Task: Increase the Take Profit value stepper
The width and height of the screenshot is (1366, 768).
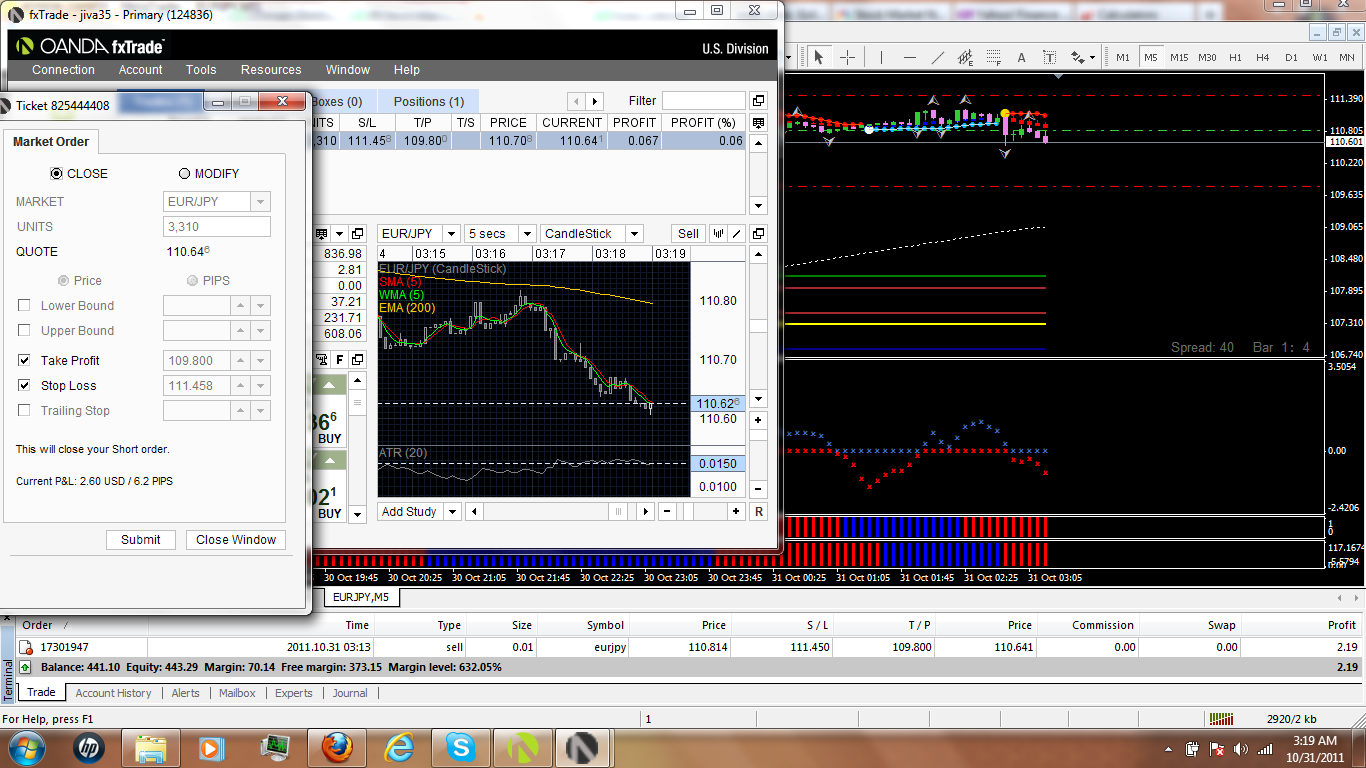Action: (x=241, y=360)
